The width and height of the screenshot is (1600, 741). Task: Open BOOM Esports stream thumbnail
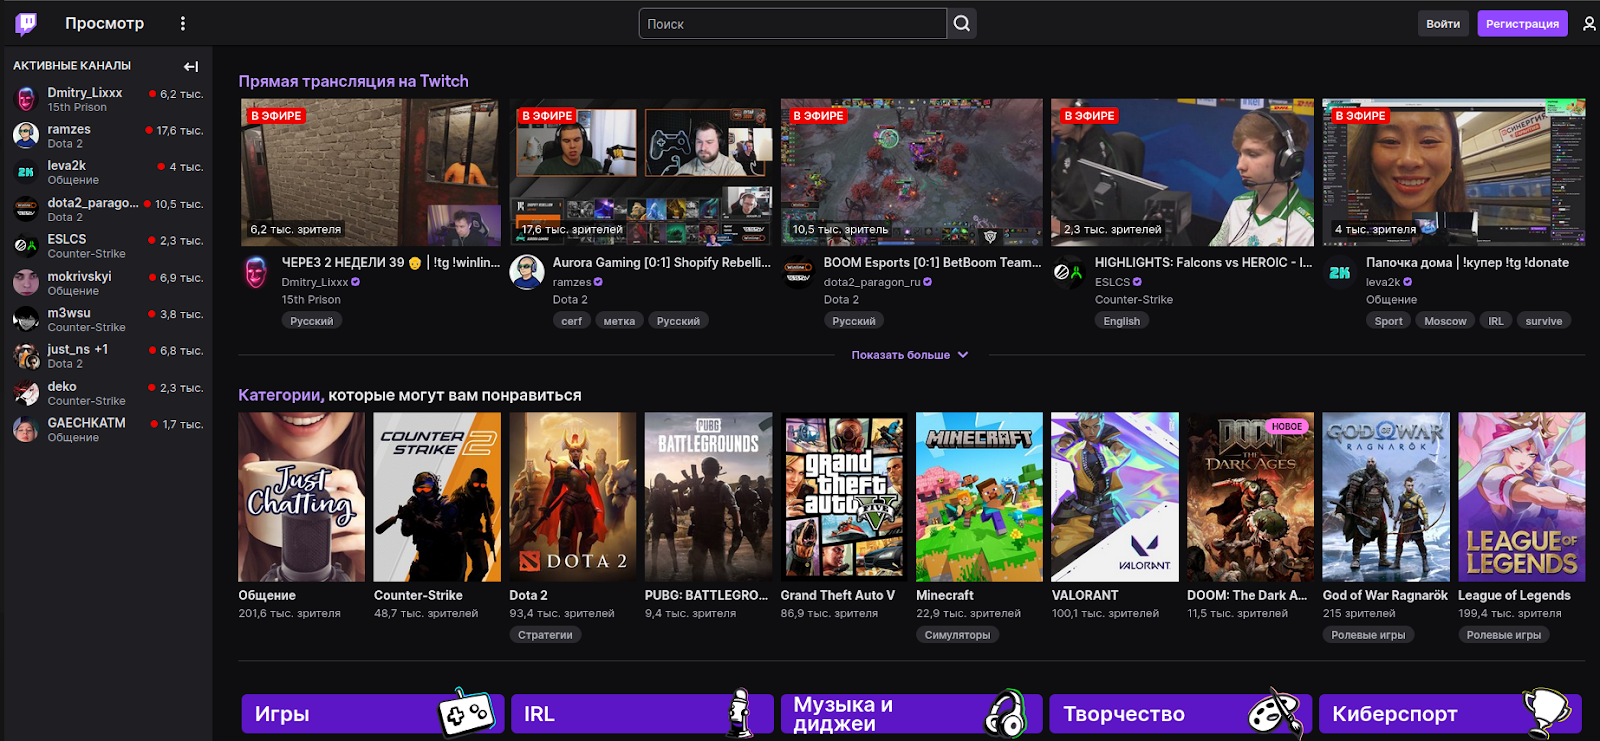tap(912, 172)
